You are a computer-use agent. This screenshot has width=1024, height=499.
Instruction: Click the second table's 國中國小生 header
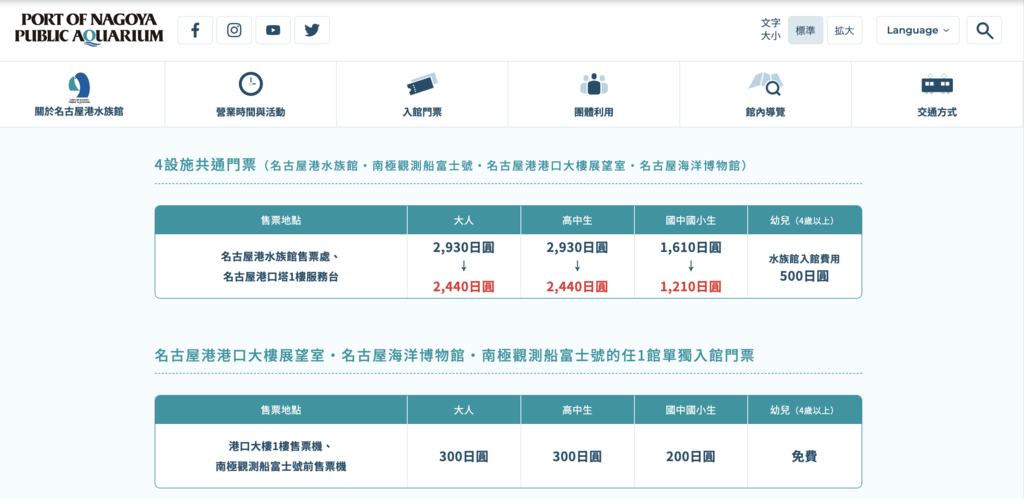[690, 410]
